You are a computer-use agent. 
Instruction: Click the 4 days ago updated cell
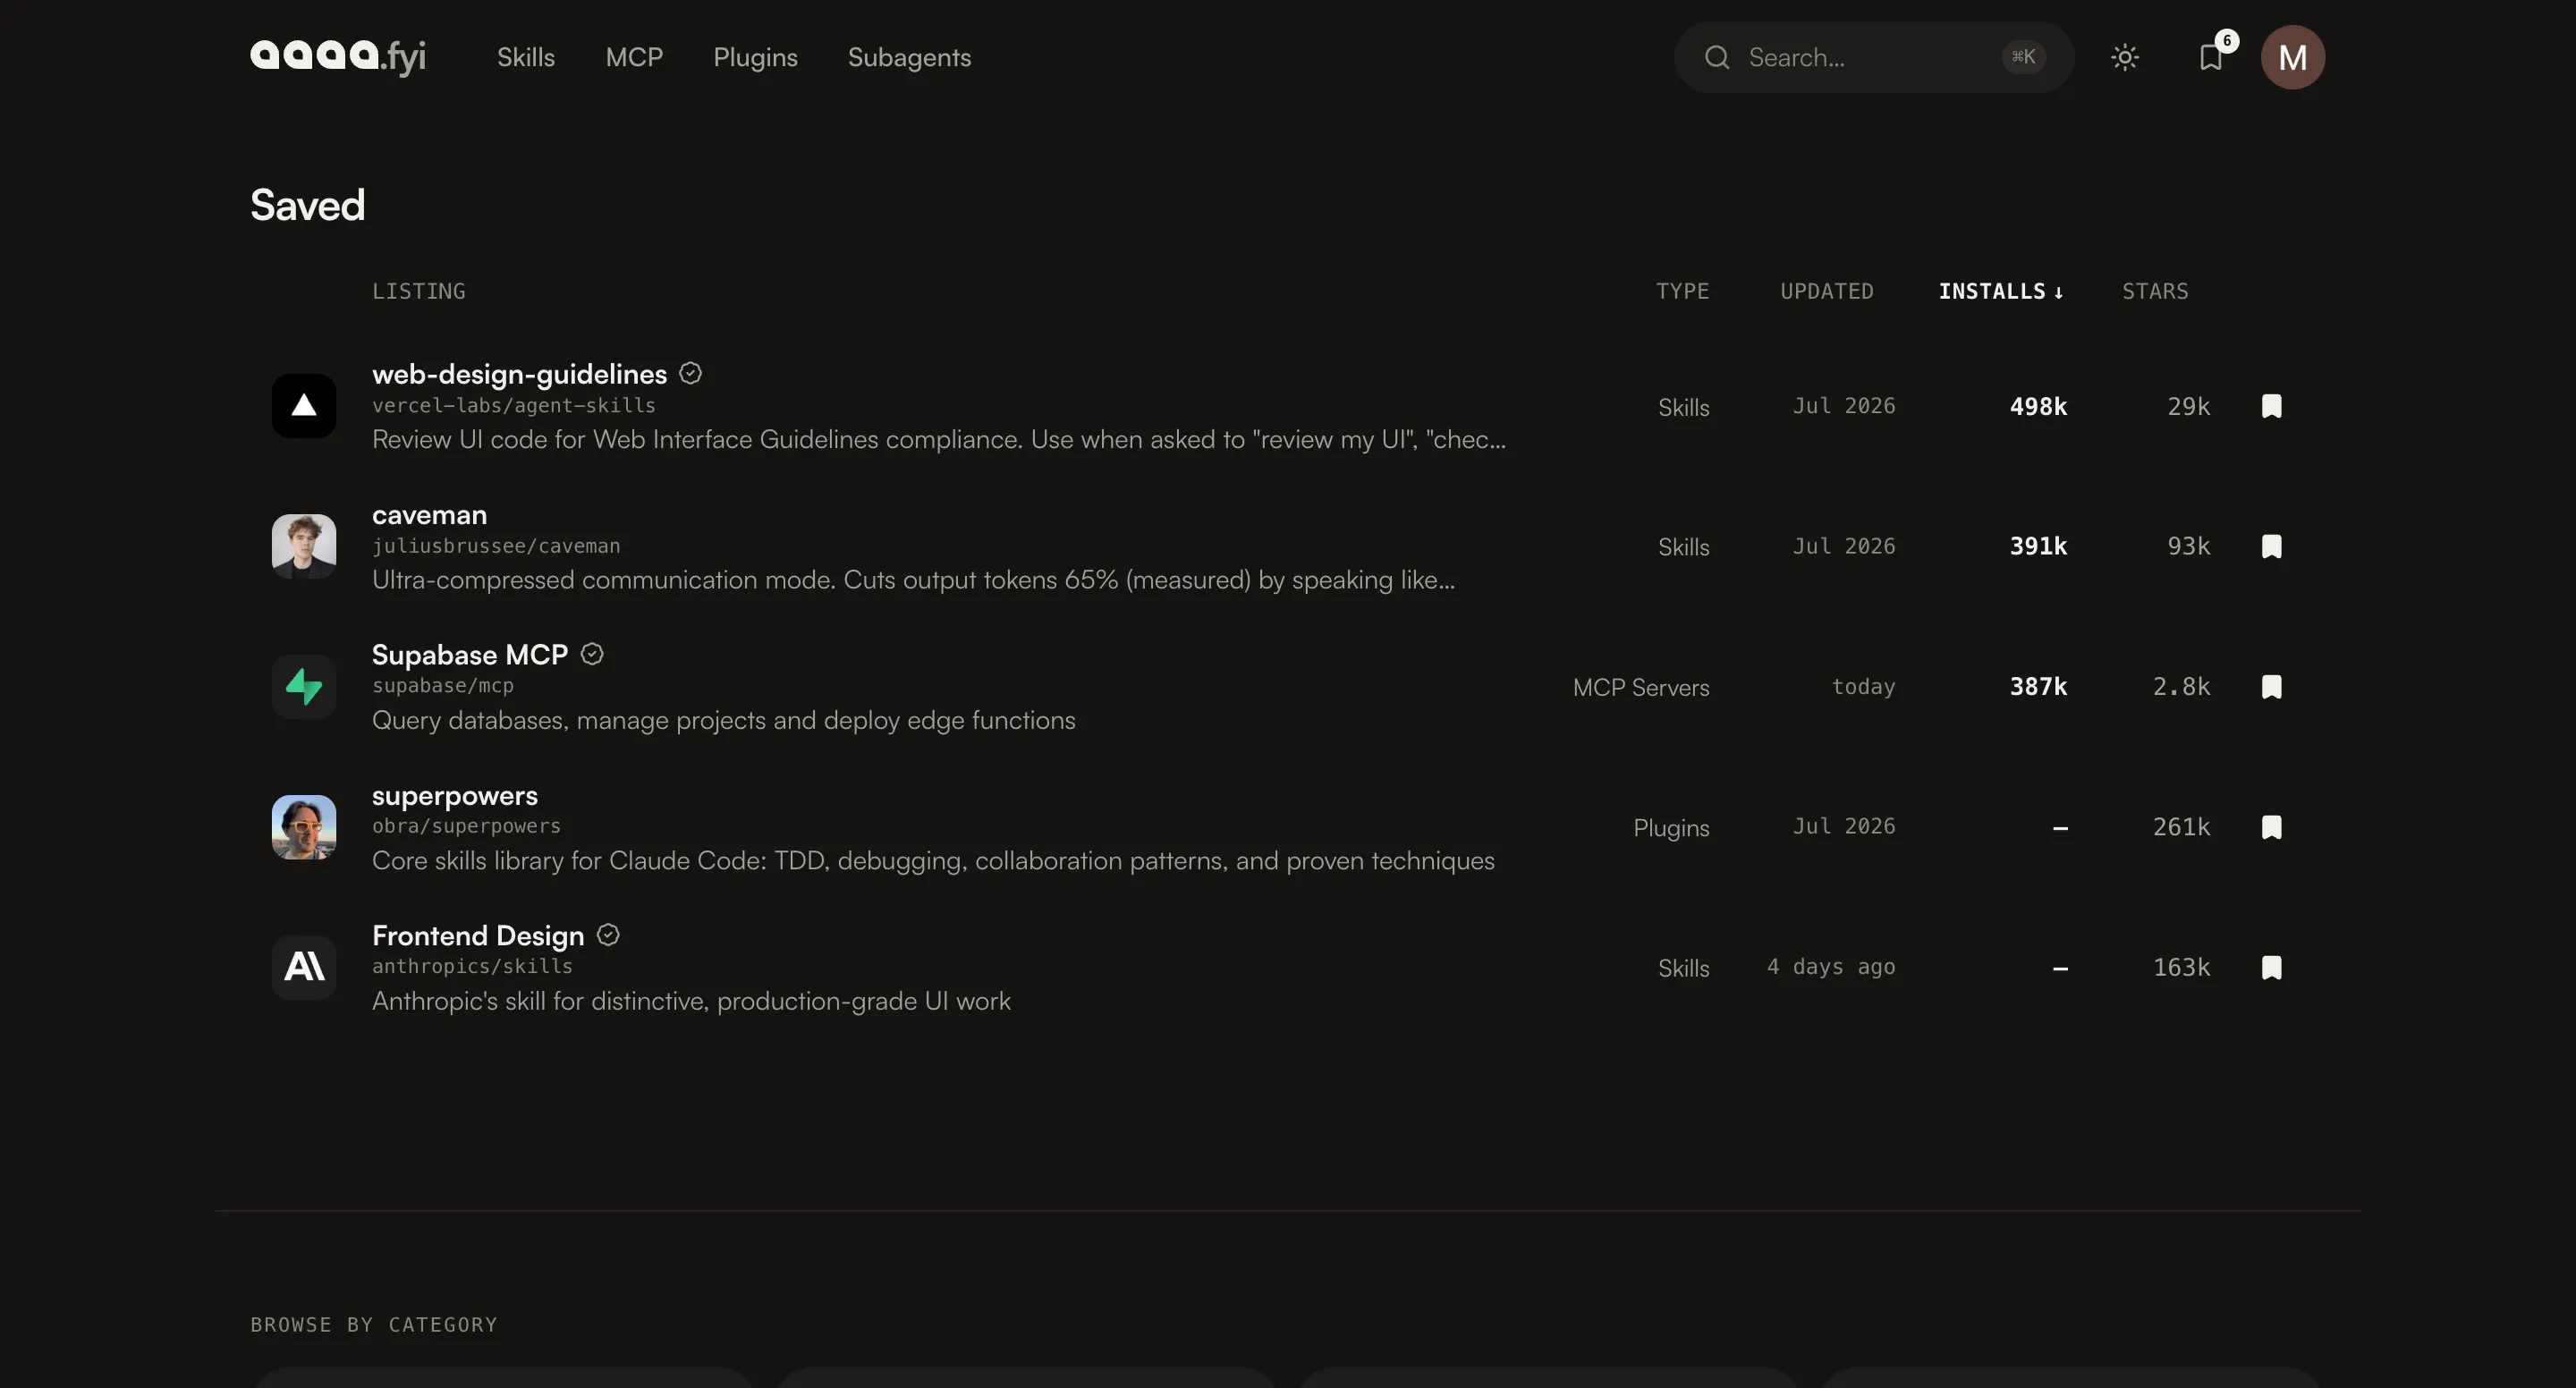[1831, 967]
